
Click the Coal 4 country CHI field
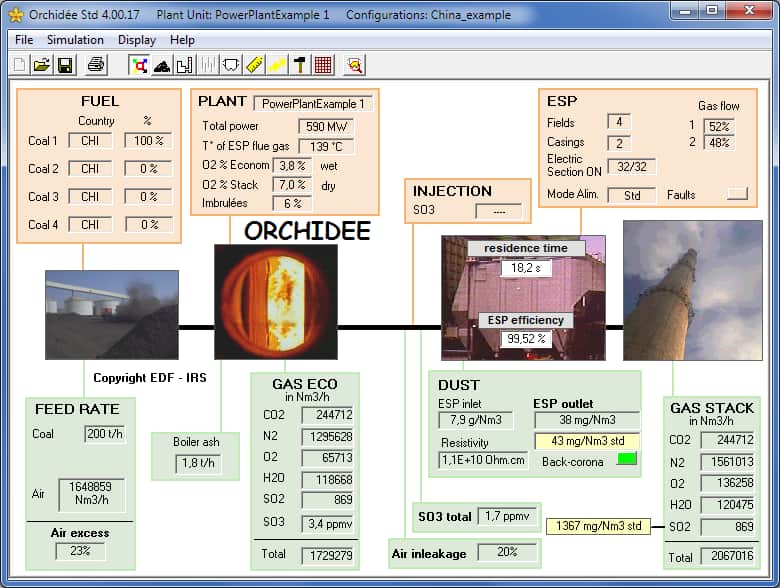pyautogui.click(x=90, y=225)
